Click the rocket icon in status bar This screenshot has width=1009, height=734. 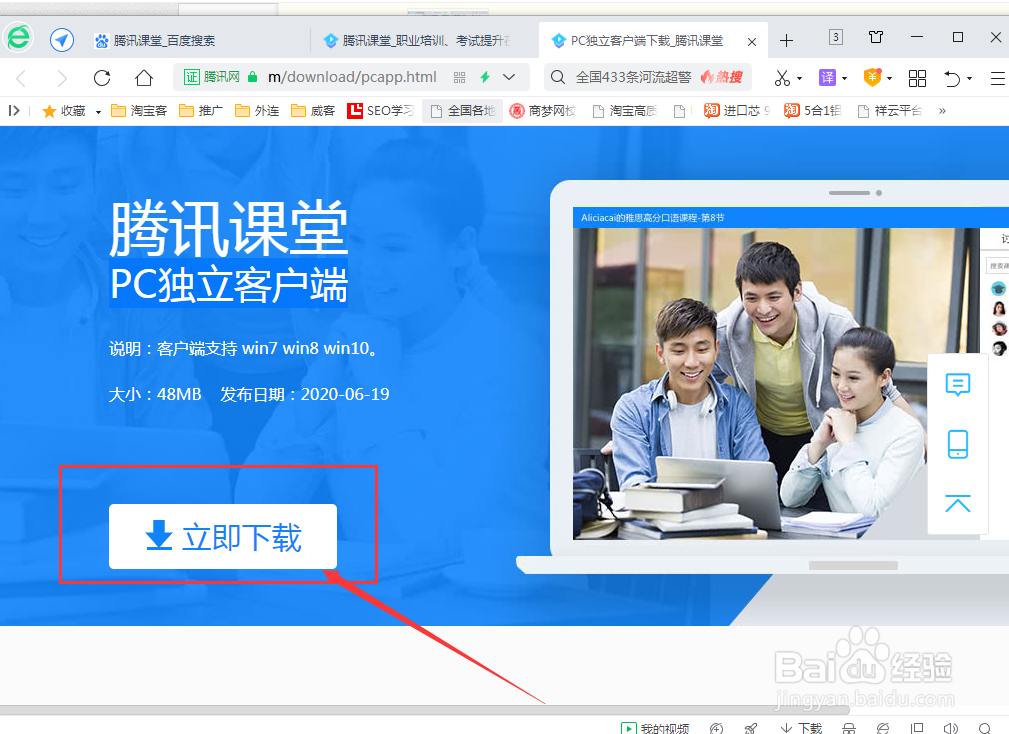[x=750, y=728]
